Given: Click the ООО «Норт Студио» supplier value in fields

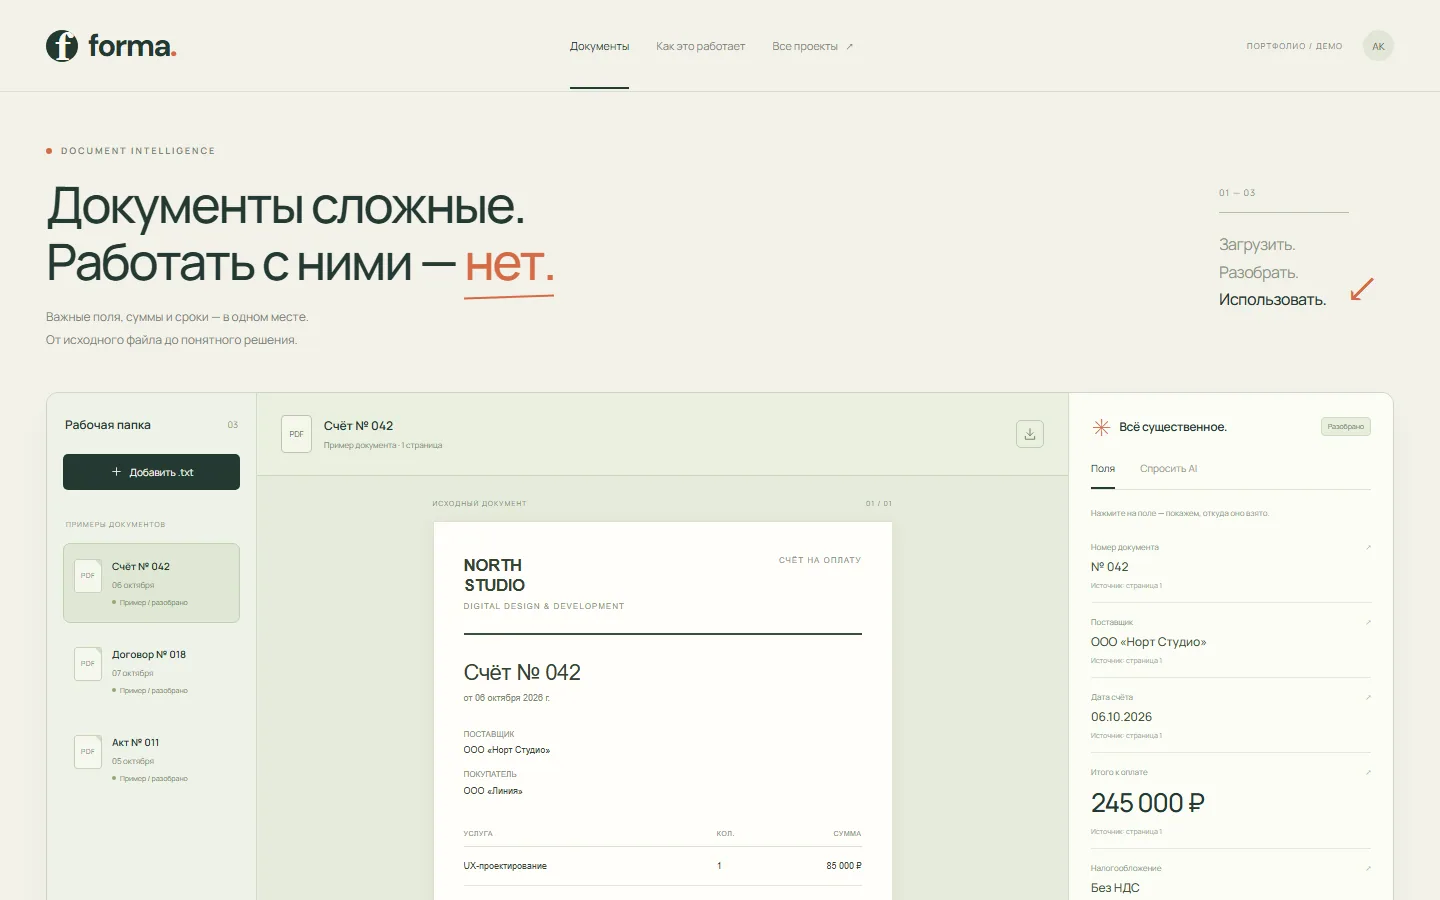Looking at the screenshot, I should point(1148,642).
